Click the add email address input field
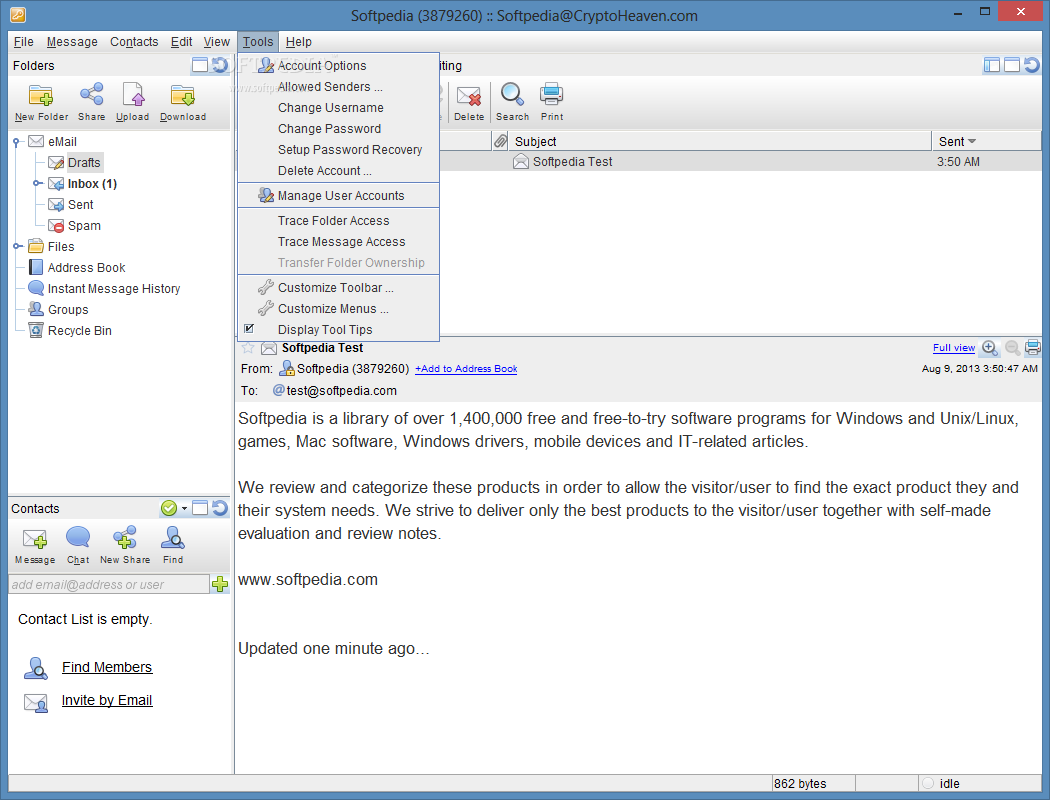The height and width of the screenshot is (800, 1050). (x=109, y=584)
